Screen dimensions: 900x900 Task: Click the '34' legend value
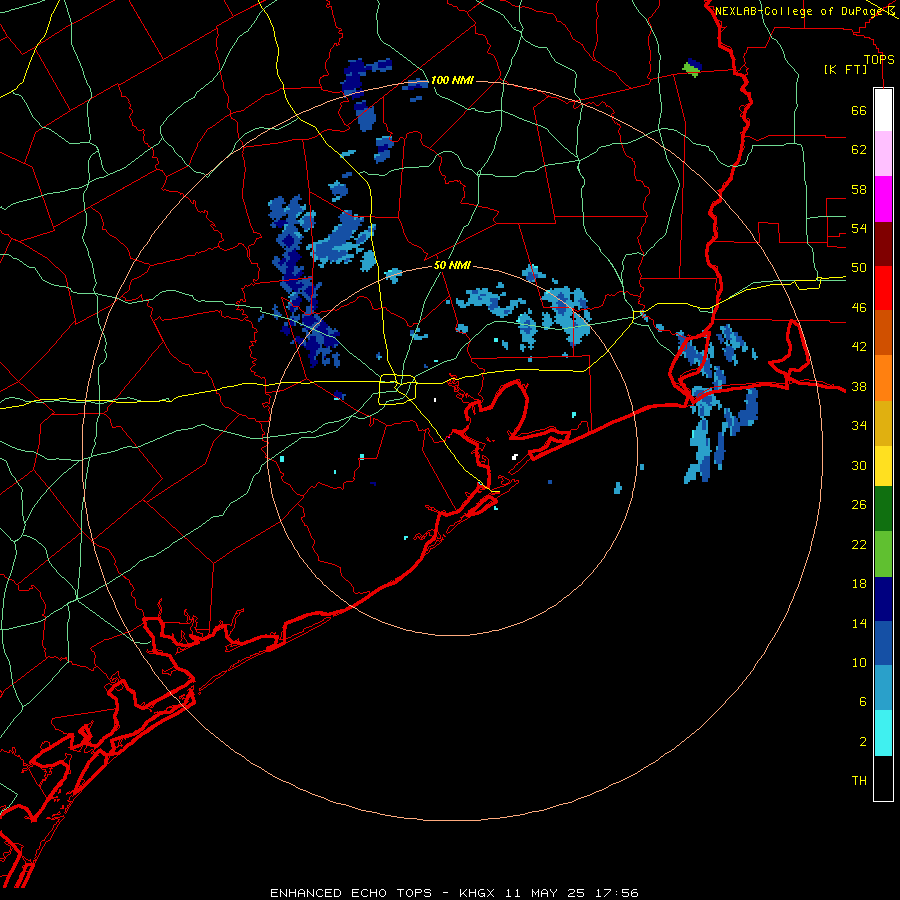pyautogui.click(x=859, y=426)
